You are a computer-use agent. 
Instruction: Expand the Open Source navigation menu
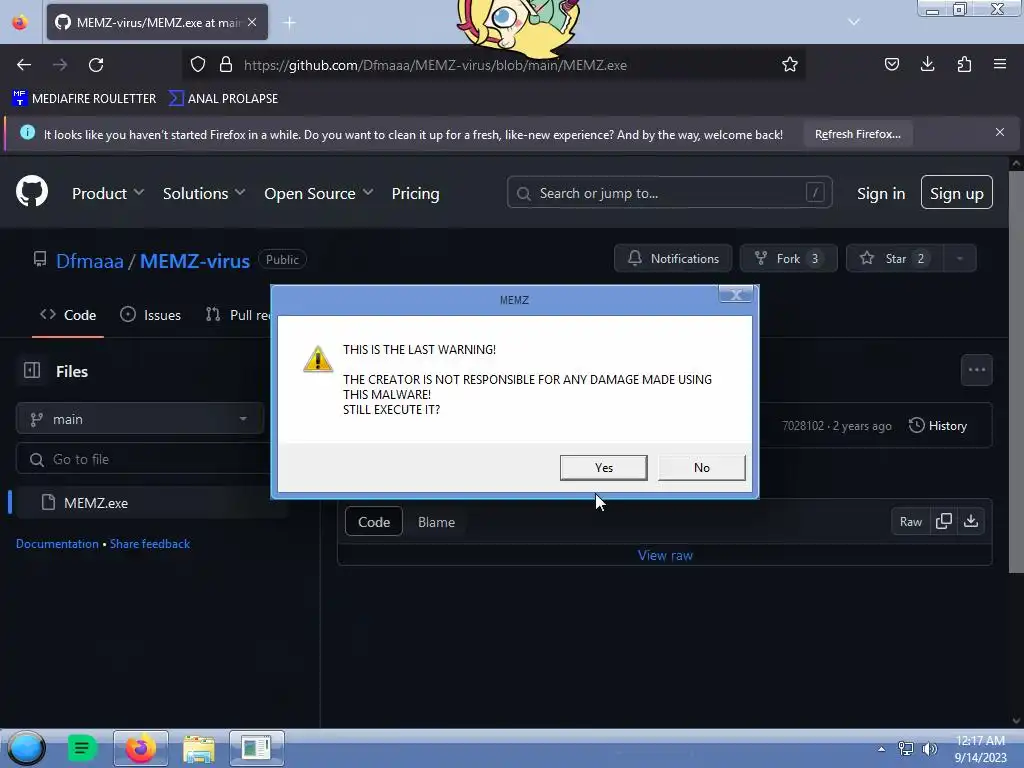[x=319, y=193]
